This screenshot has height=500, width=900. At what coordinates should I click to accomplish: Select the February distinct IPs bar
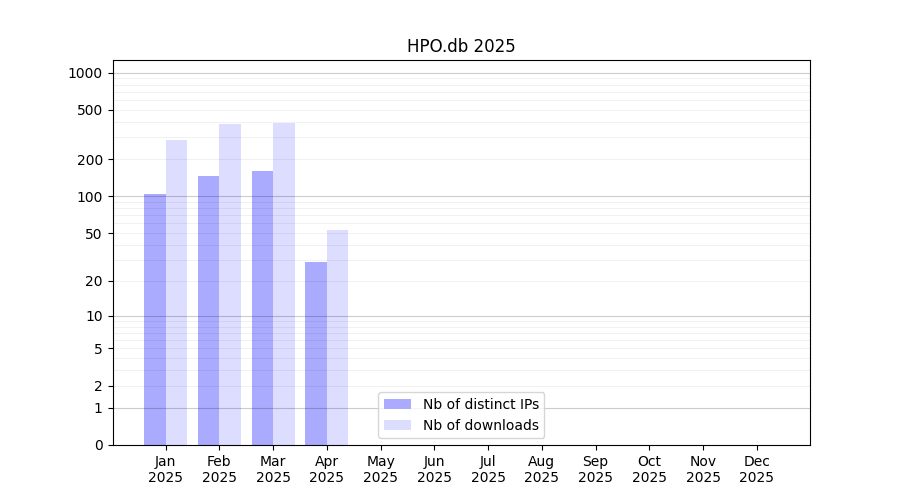tap(208, 310)
